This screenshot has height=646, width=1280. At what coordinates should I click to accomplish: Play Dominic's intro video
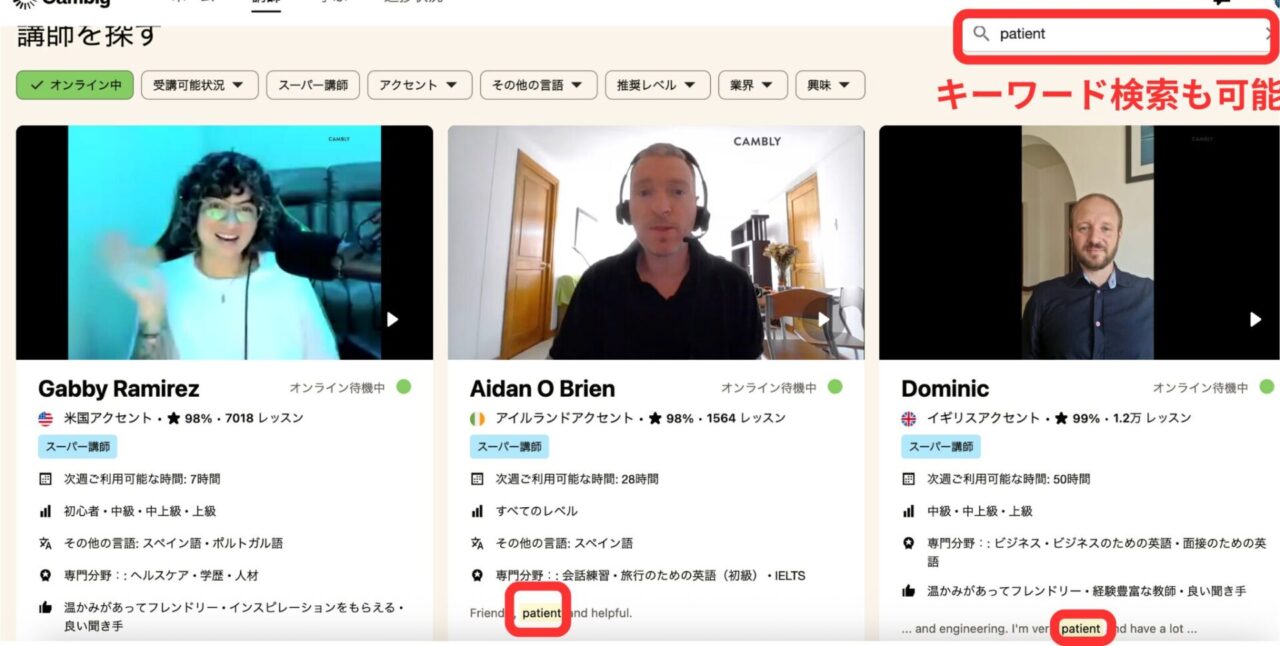pyautogui.click(x=1255, y=319)
